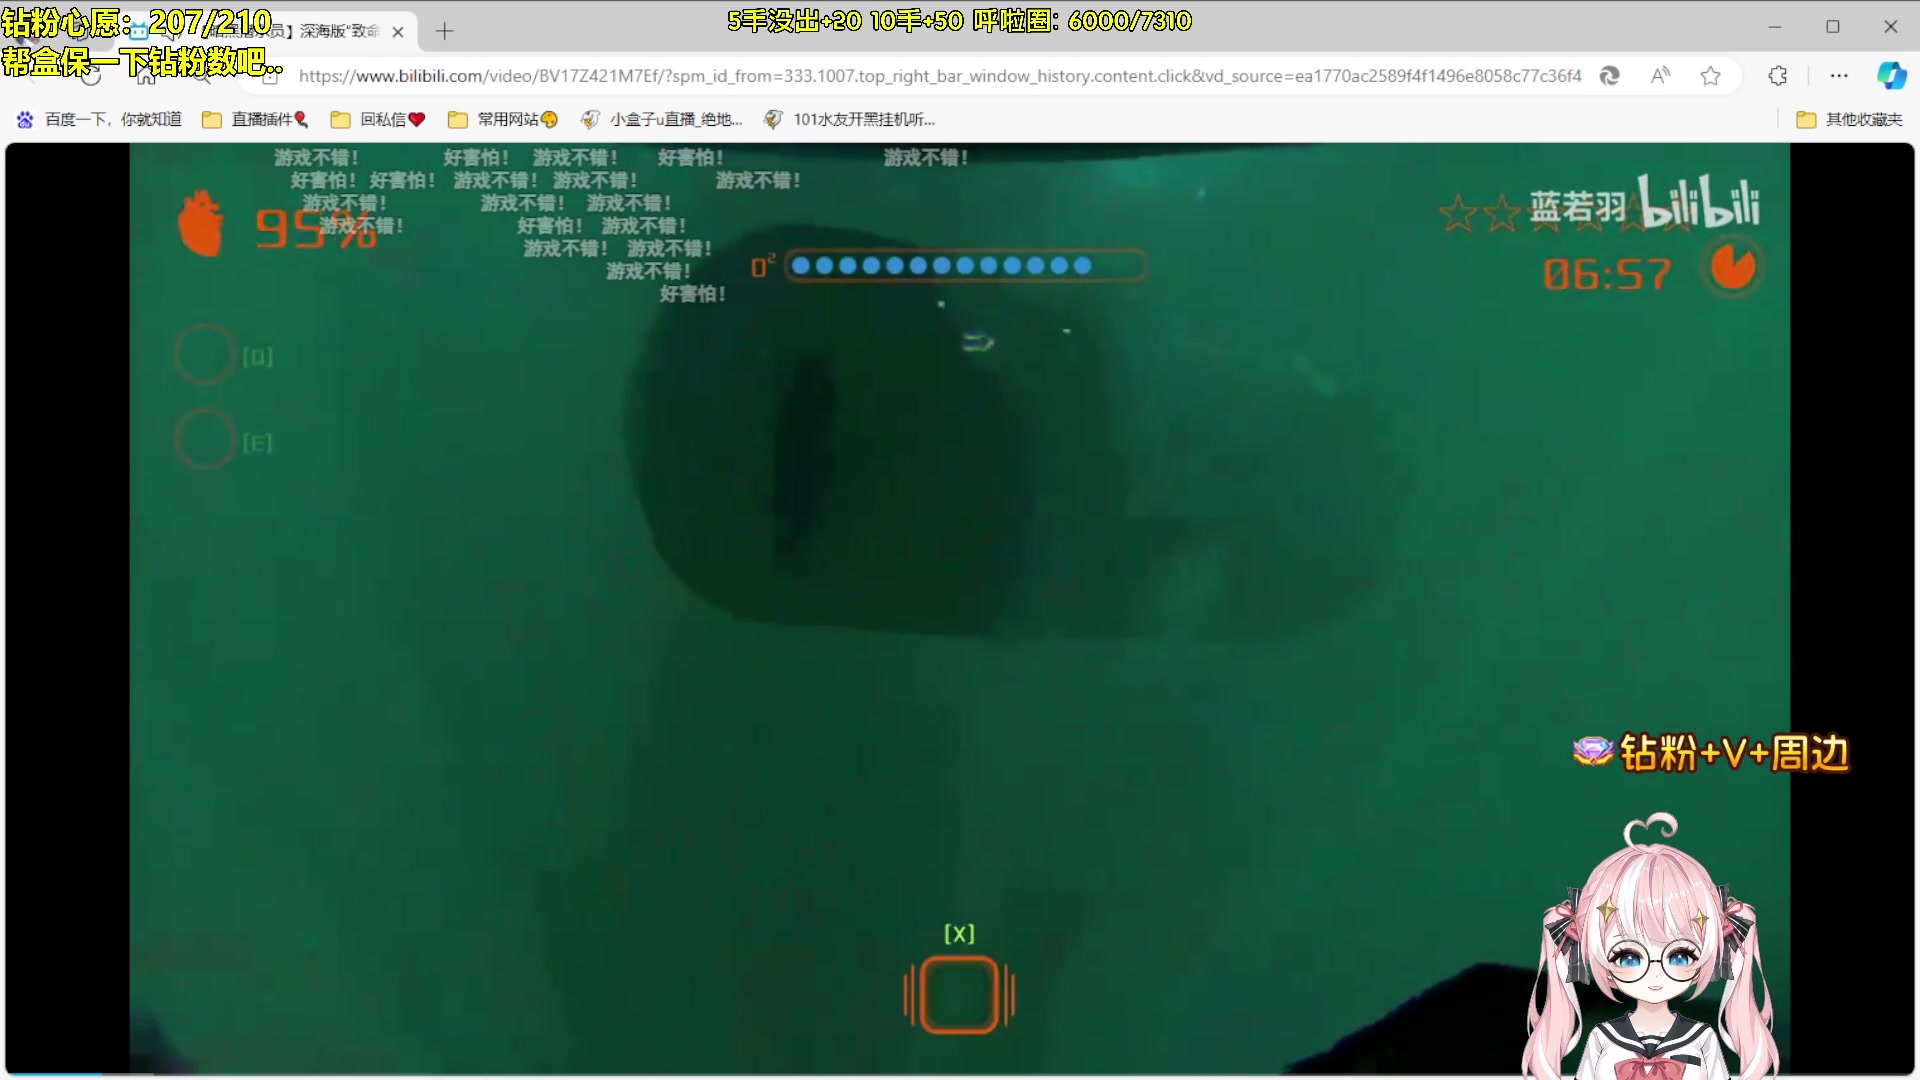Click the heart health icon in game HUD

(x=201, y=224)
